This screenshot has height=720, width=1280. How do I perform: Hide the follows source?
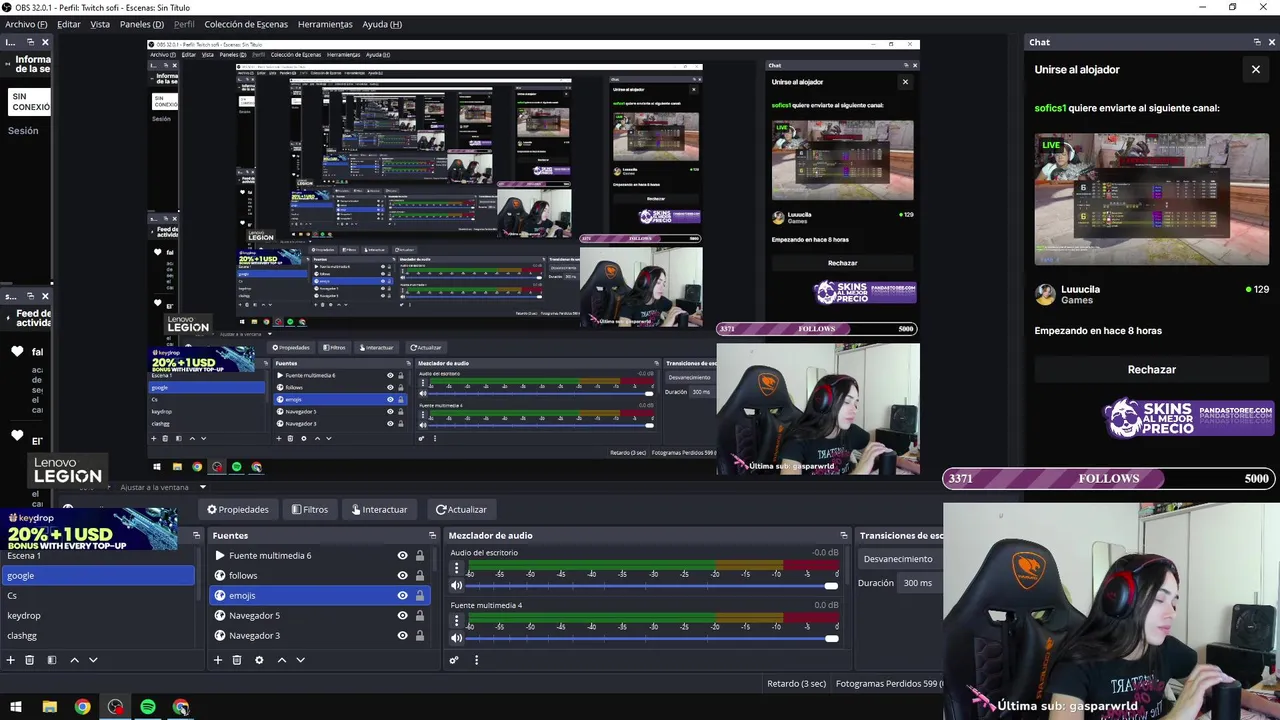click(x=403, y=576)
